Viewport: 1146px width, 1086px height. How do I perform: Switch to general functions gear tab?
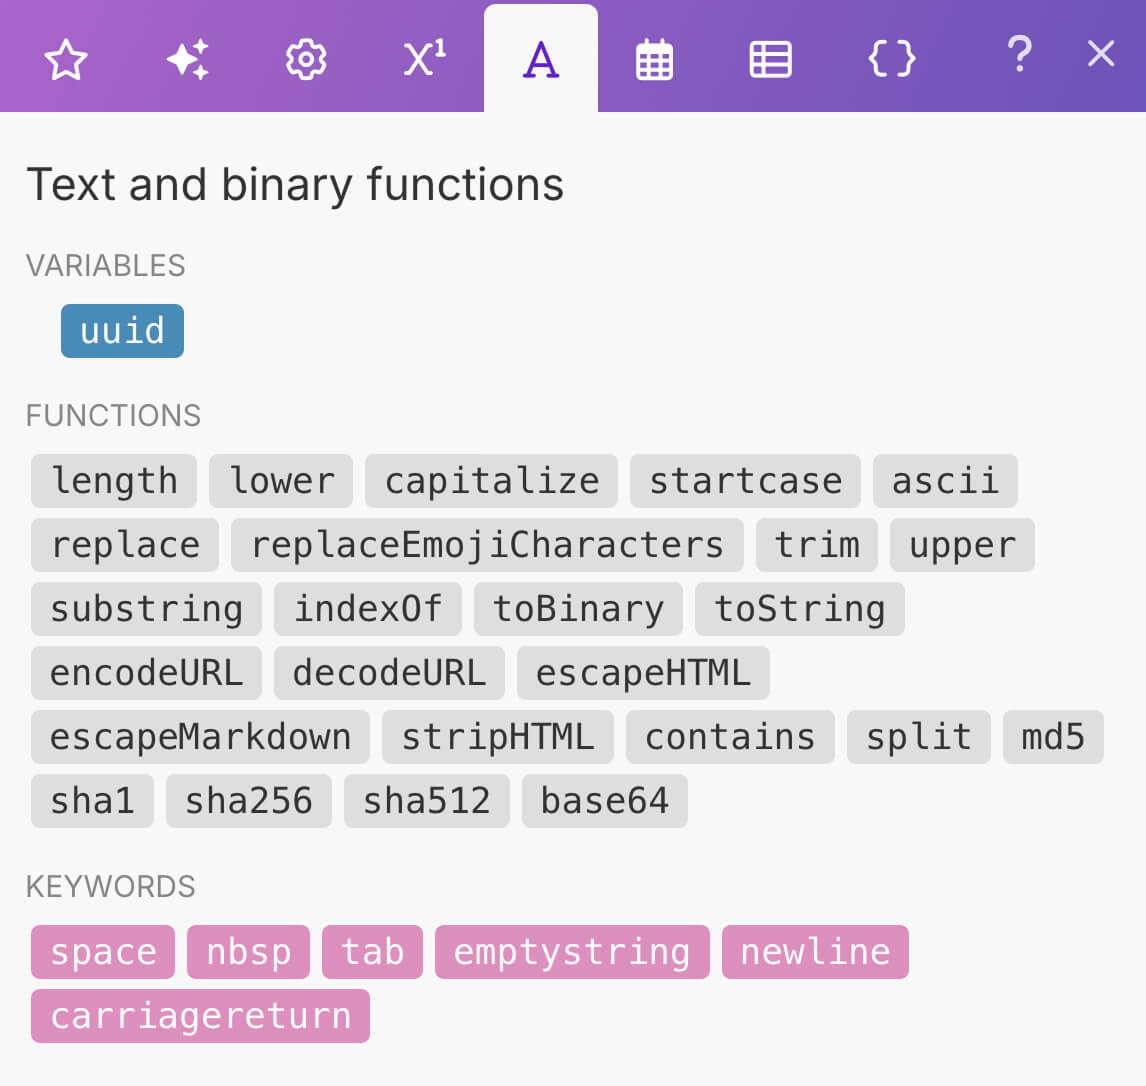[306, 60]
